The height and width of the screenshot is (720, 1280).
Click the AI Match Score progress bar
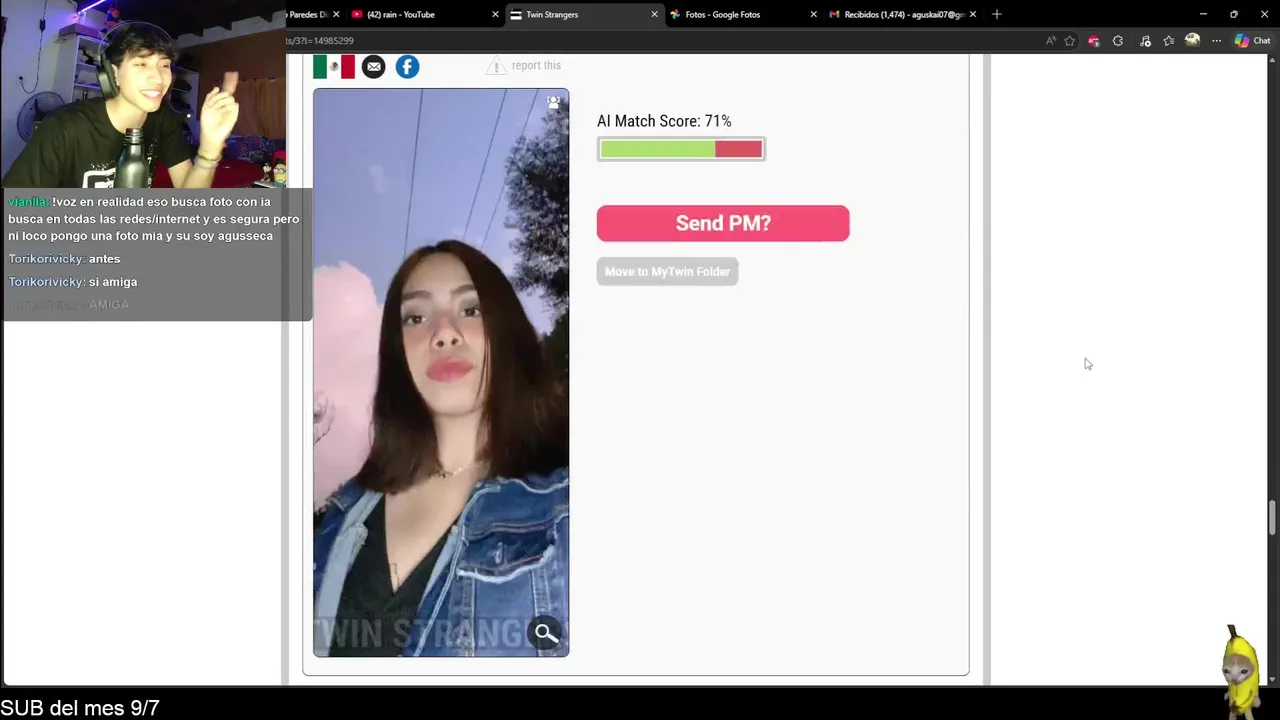[x=681, y=149]
